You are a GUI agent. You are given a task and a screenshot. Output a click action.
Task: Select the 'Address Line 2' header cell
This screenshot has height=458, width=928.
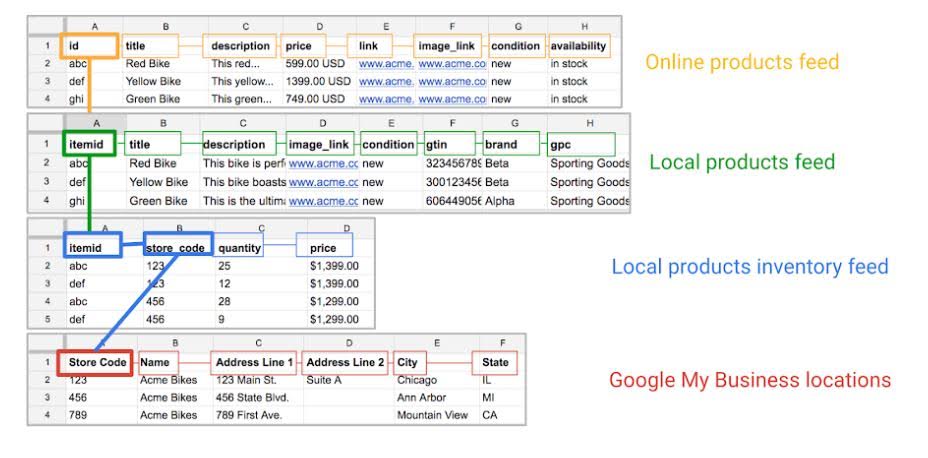coord(344,362)
